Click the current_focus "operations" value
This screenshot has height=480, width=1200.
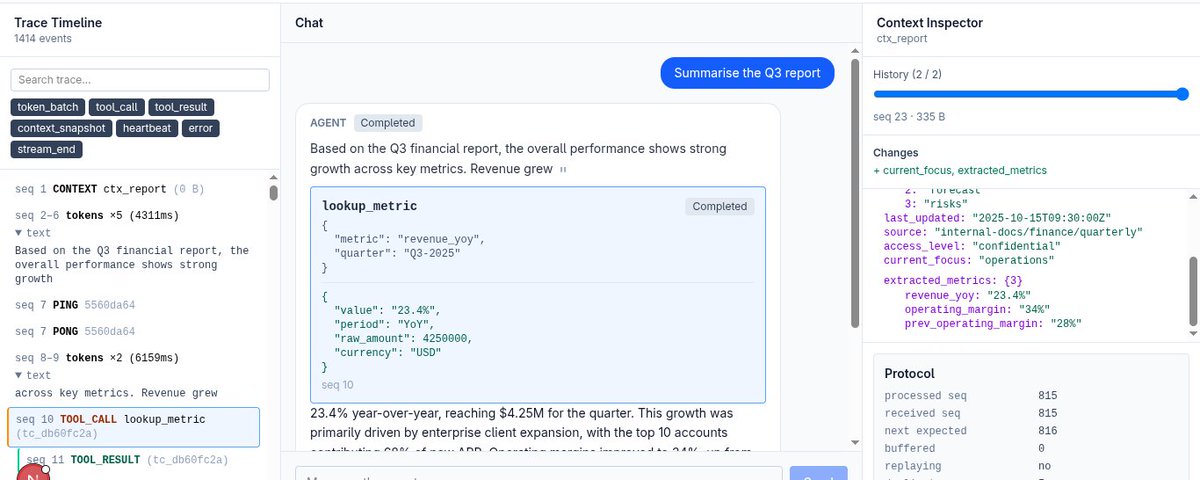pyautogui.click(x=1016, y=260)
